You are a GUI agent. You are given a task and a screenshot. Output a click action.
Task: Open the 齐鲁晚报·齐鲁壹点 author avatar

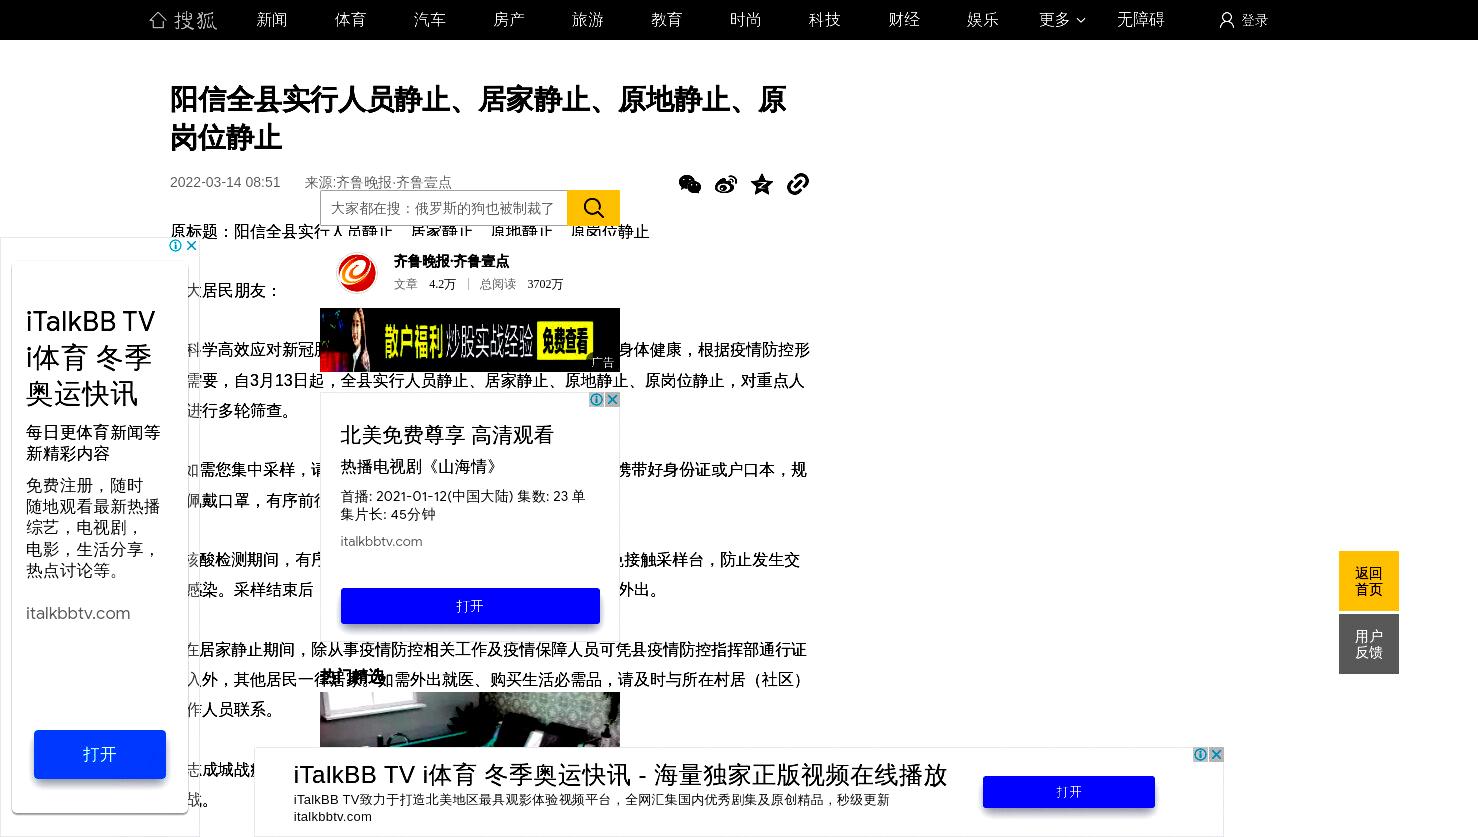coord(357,273)
